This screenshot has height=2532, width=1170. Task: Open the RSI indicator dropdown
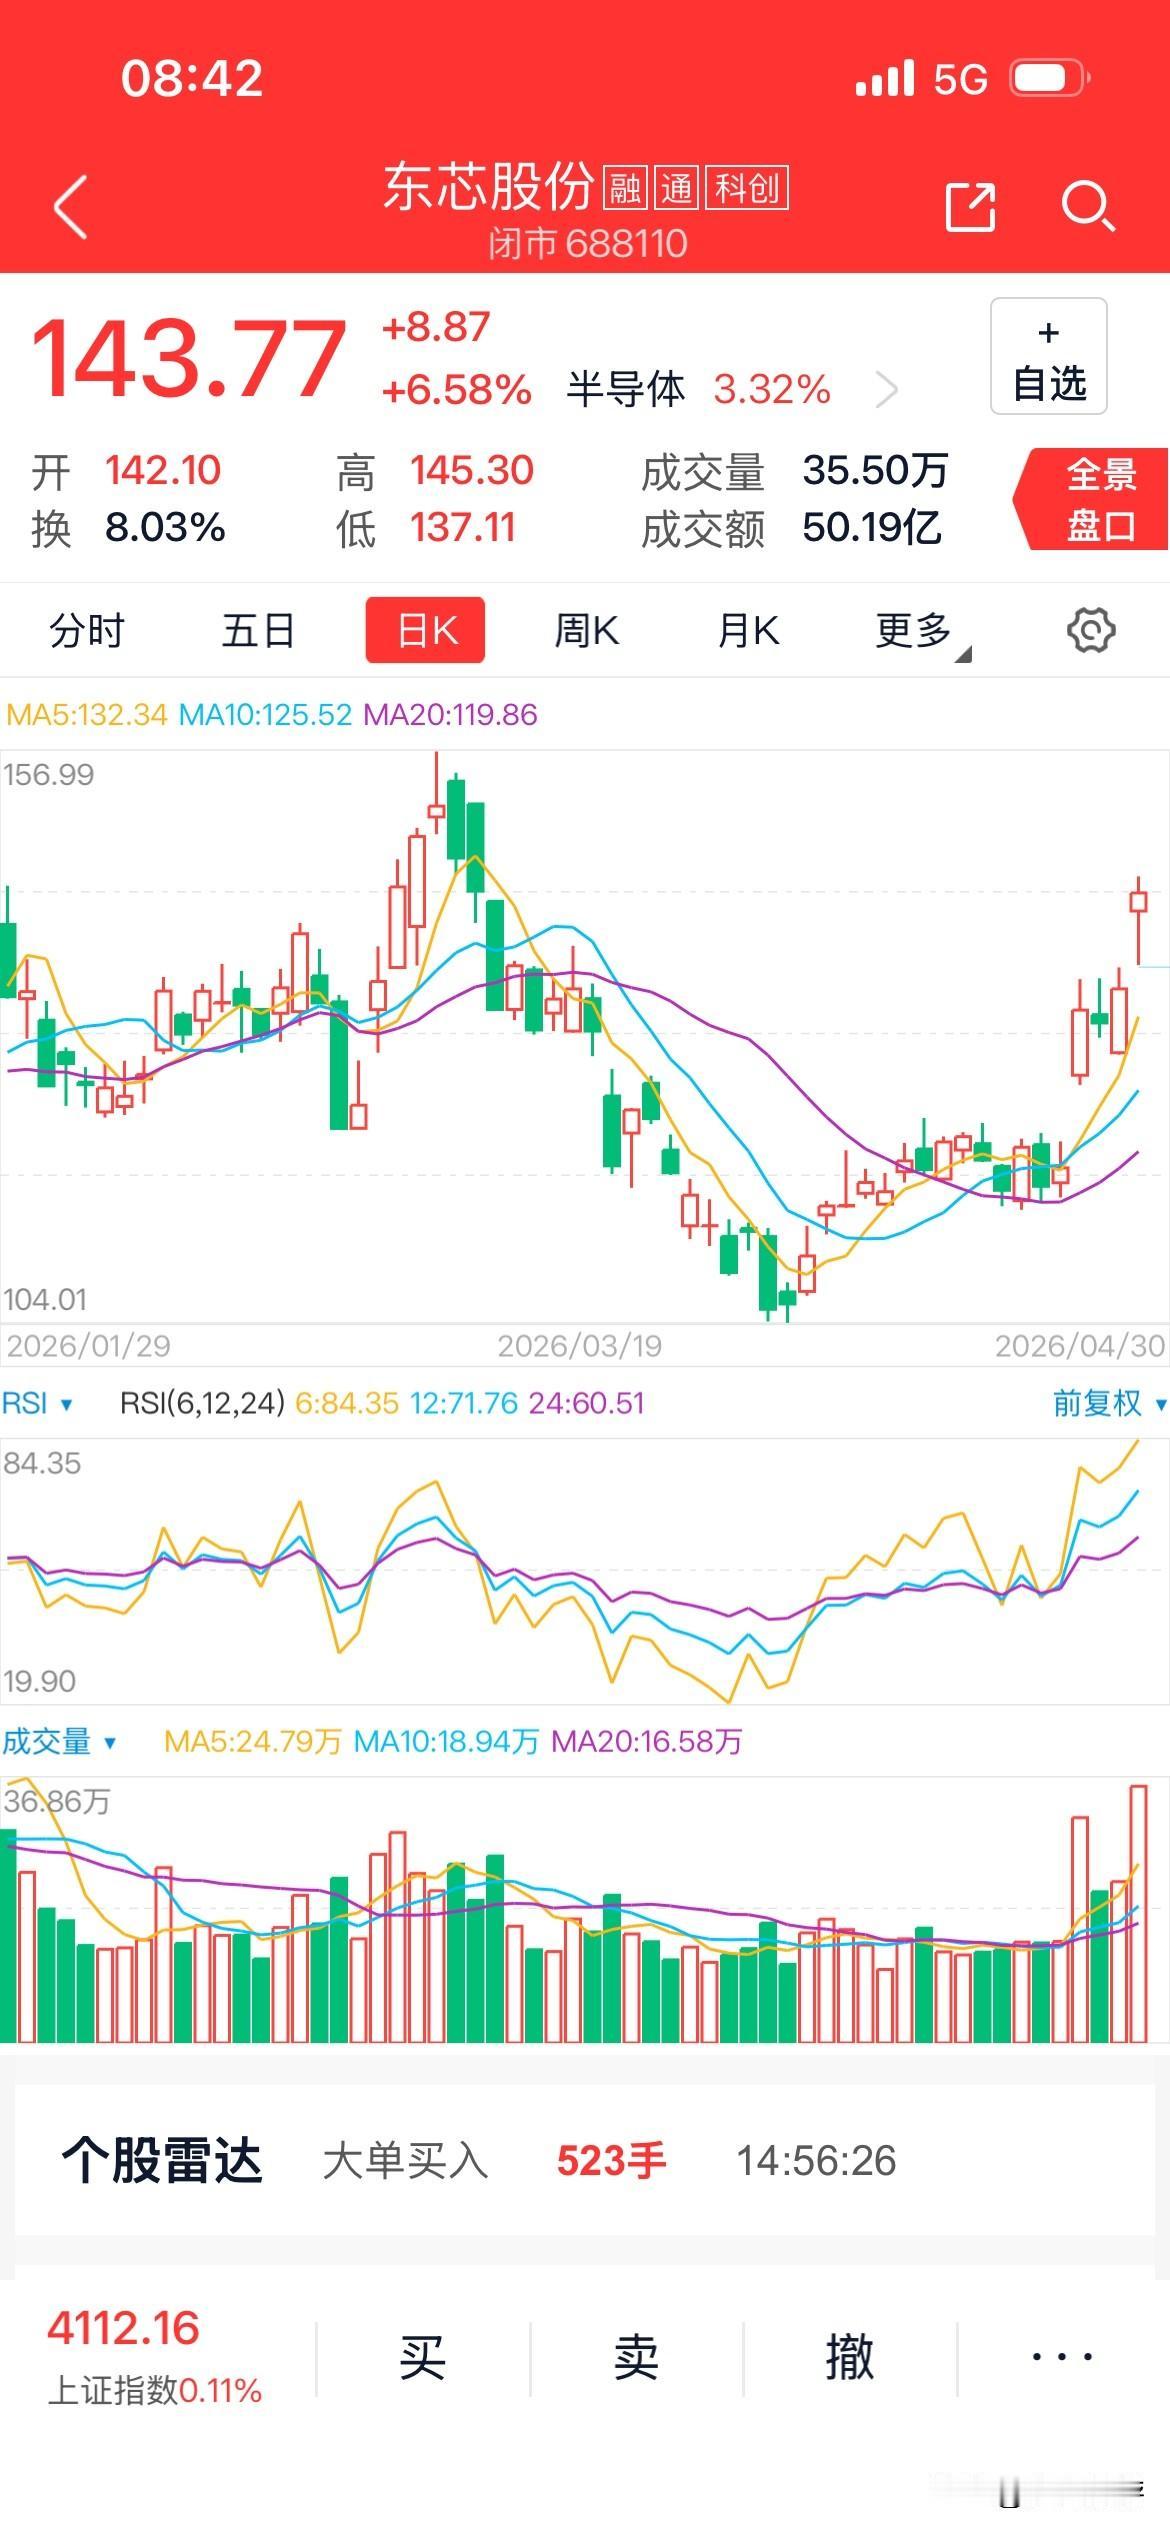click(37, 1403)
